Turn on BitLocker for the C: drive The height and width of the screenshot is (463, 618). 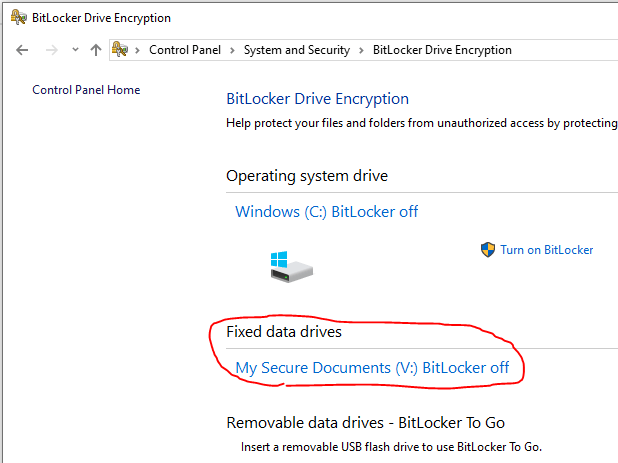546,250
